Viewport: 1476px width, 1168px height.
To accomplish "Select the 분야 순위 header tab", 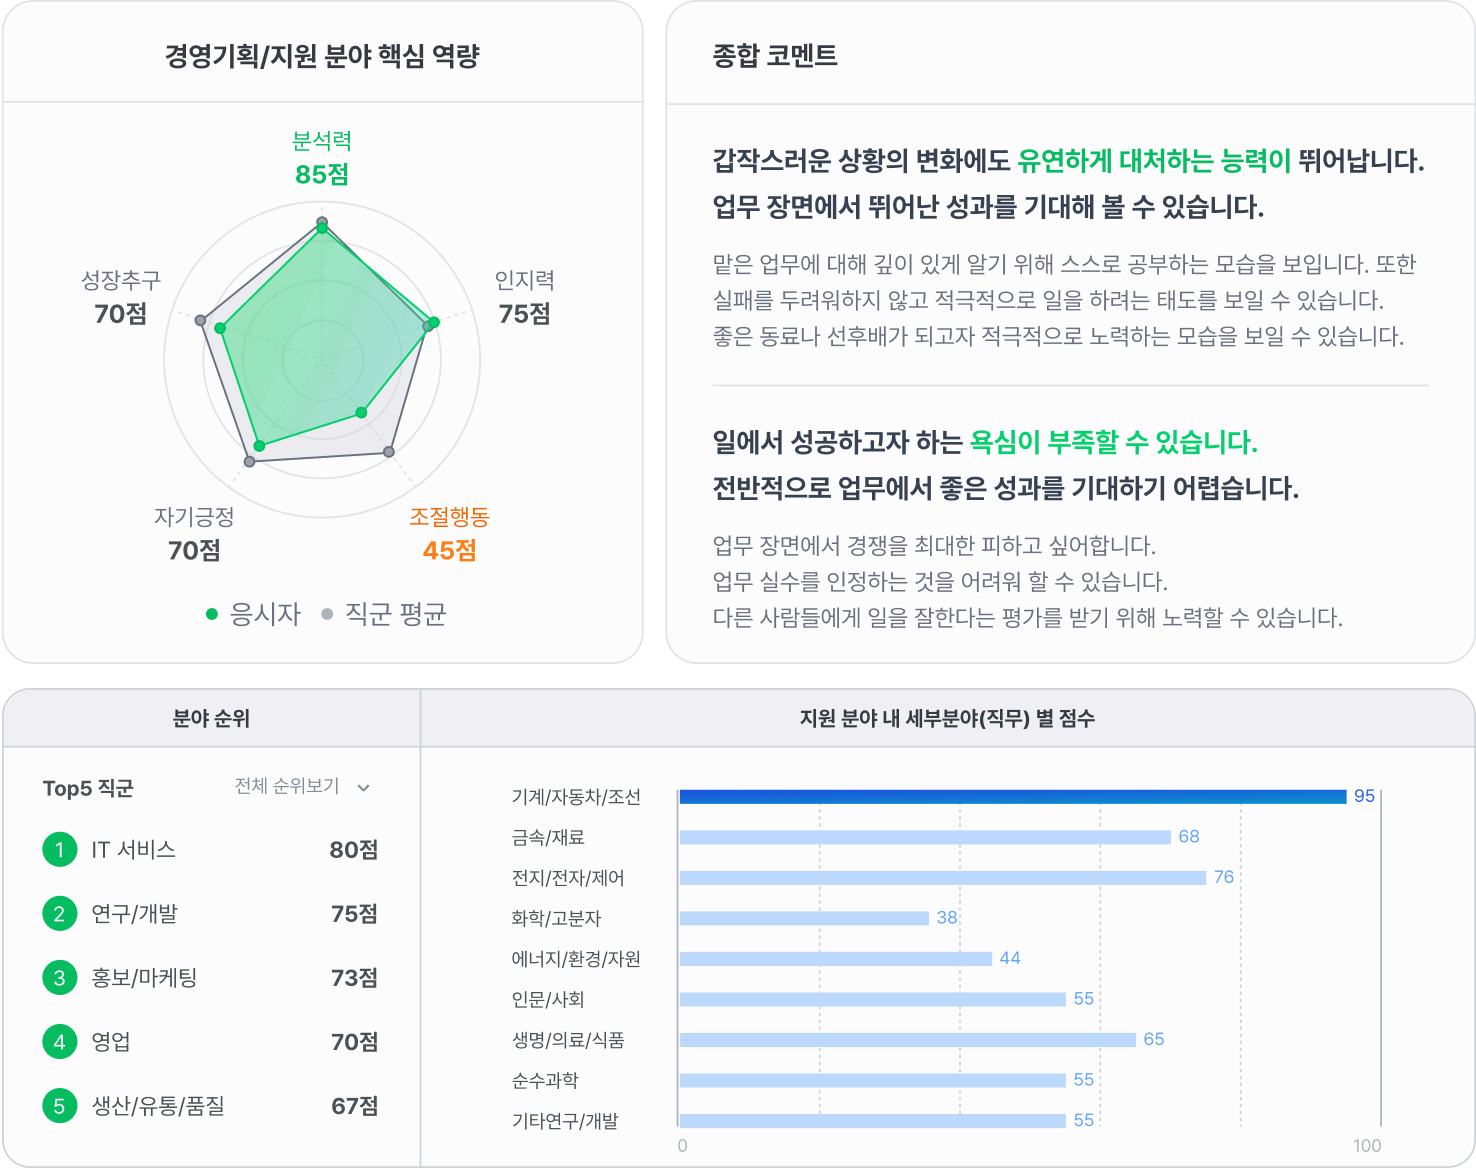I will pyautogui.click(x=211, y=718).
